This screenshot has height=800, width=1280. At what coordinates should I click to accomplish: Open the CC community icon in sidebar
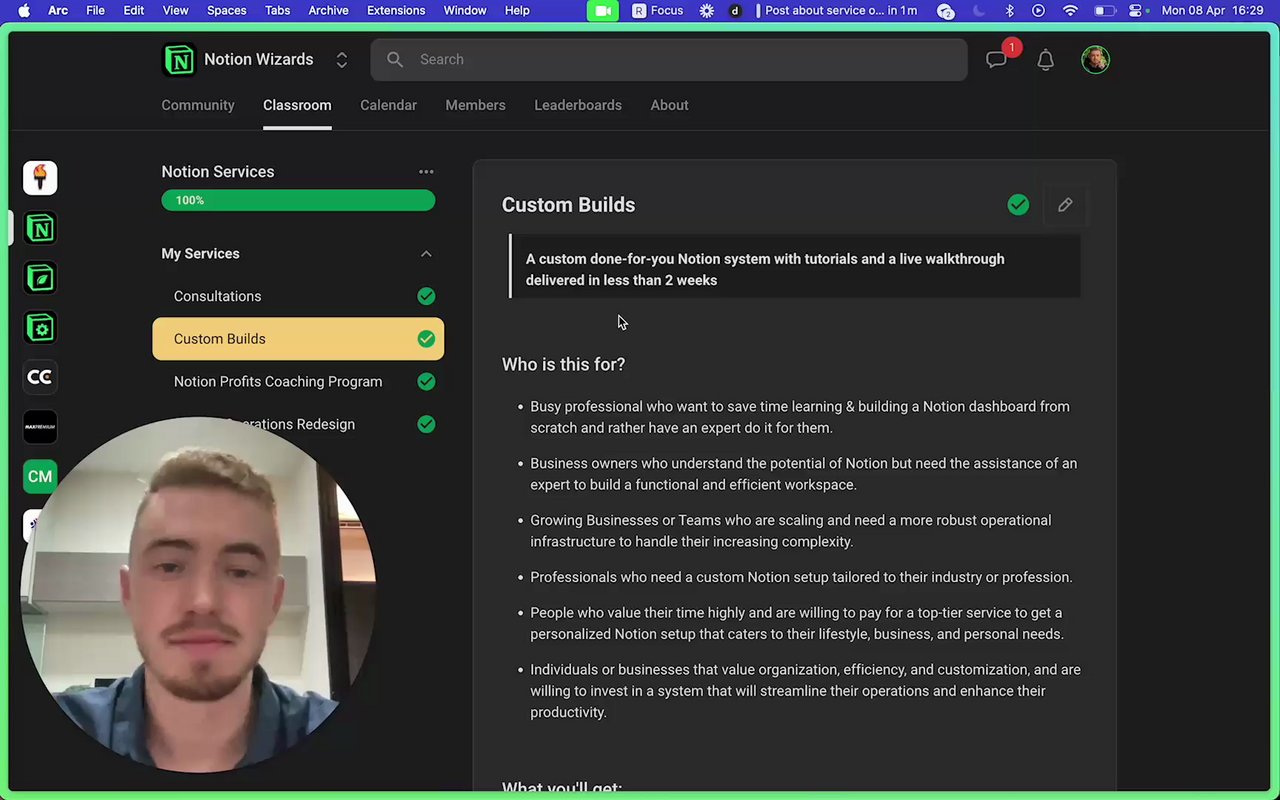40,377
